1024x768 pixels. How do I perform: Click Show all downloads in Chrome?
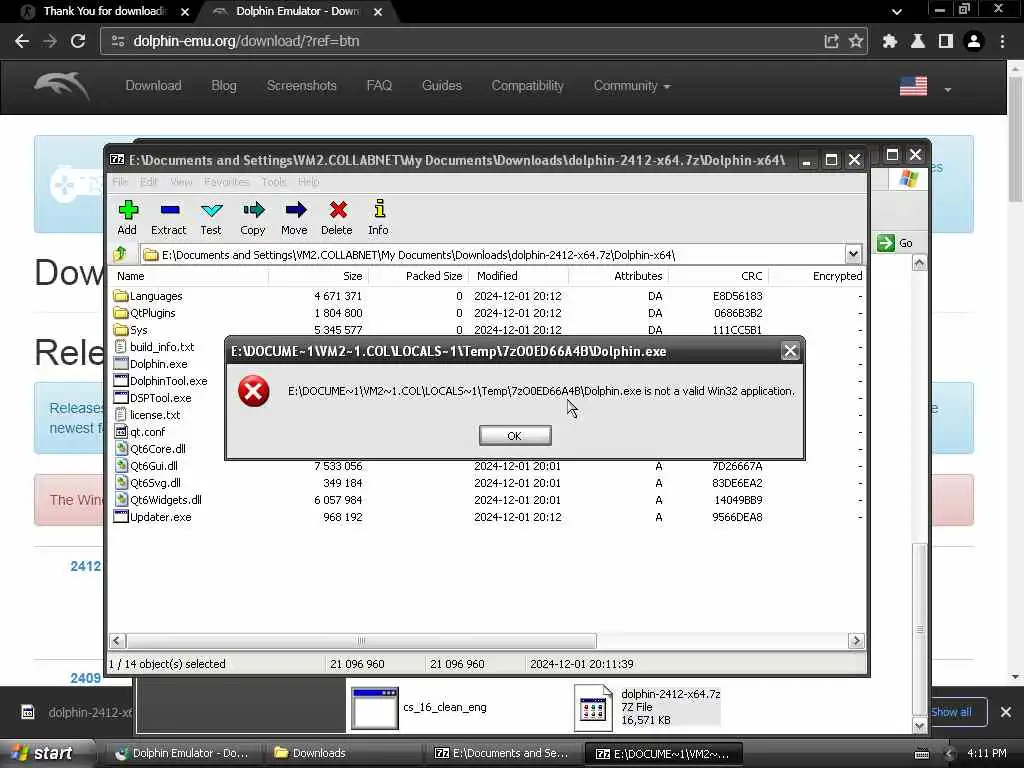click(x=952, y=712)
